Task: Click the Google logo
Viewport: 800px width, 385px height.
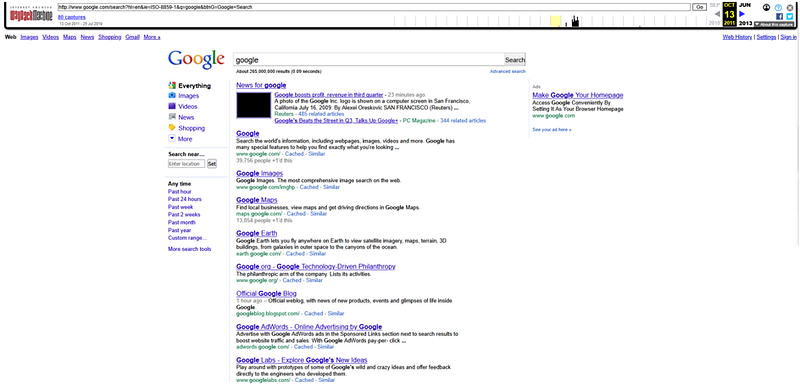Action: (x=196, y=60)
